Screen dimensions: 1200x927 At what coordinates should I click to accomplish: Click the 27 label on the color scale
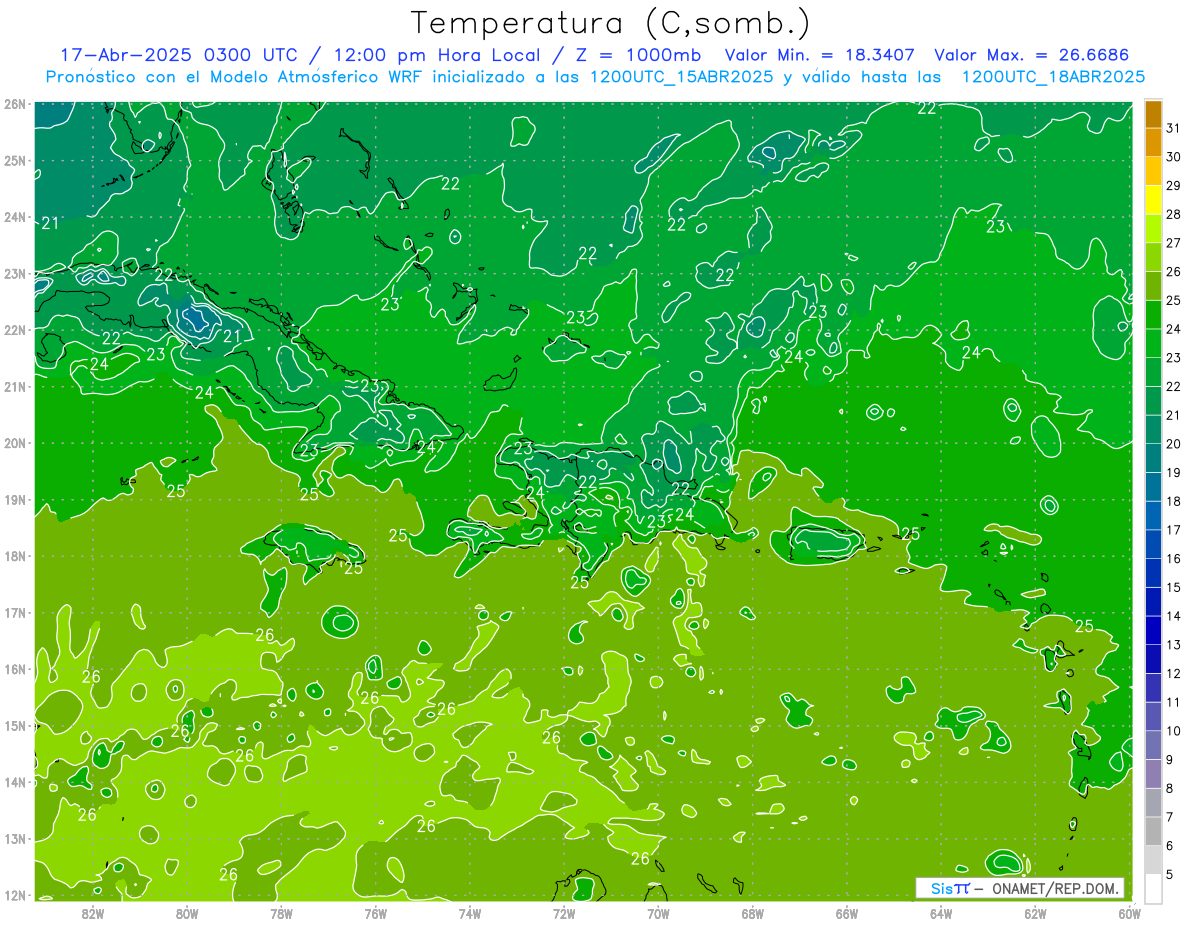click(x=1173, y=243)
